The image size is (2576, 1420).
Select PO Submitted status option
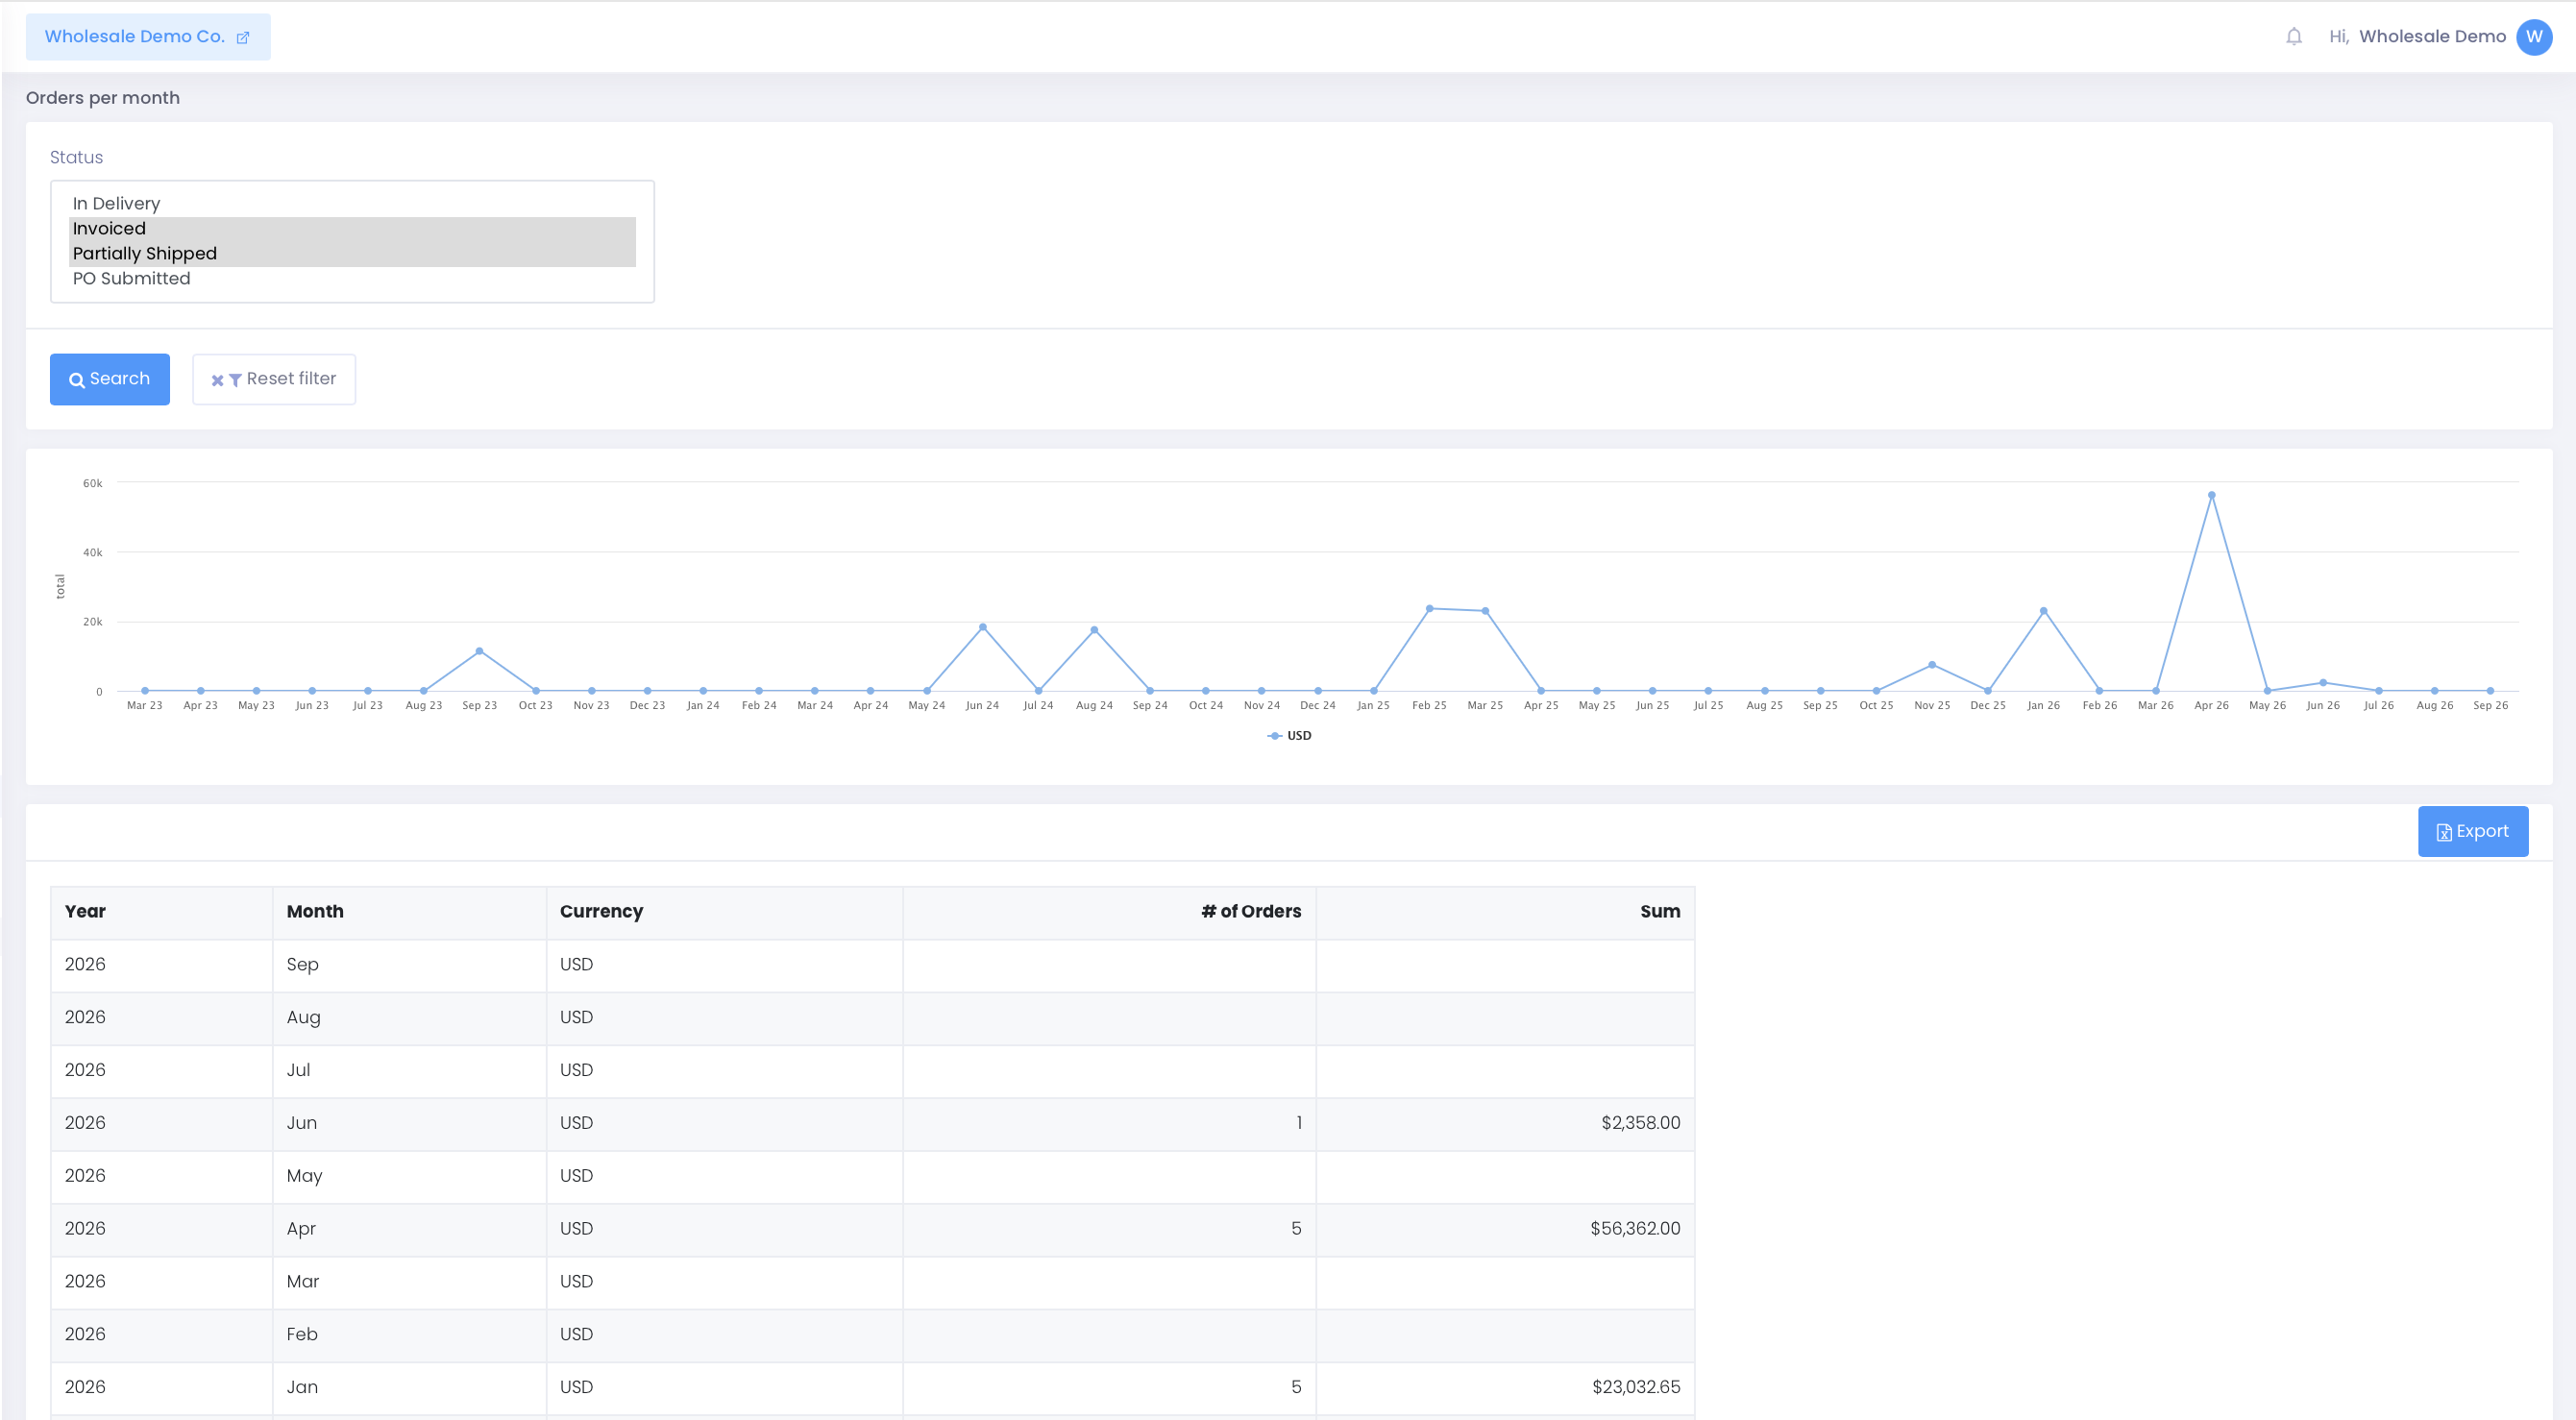tap(352, 279)
